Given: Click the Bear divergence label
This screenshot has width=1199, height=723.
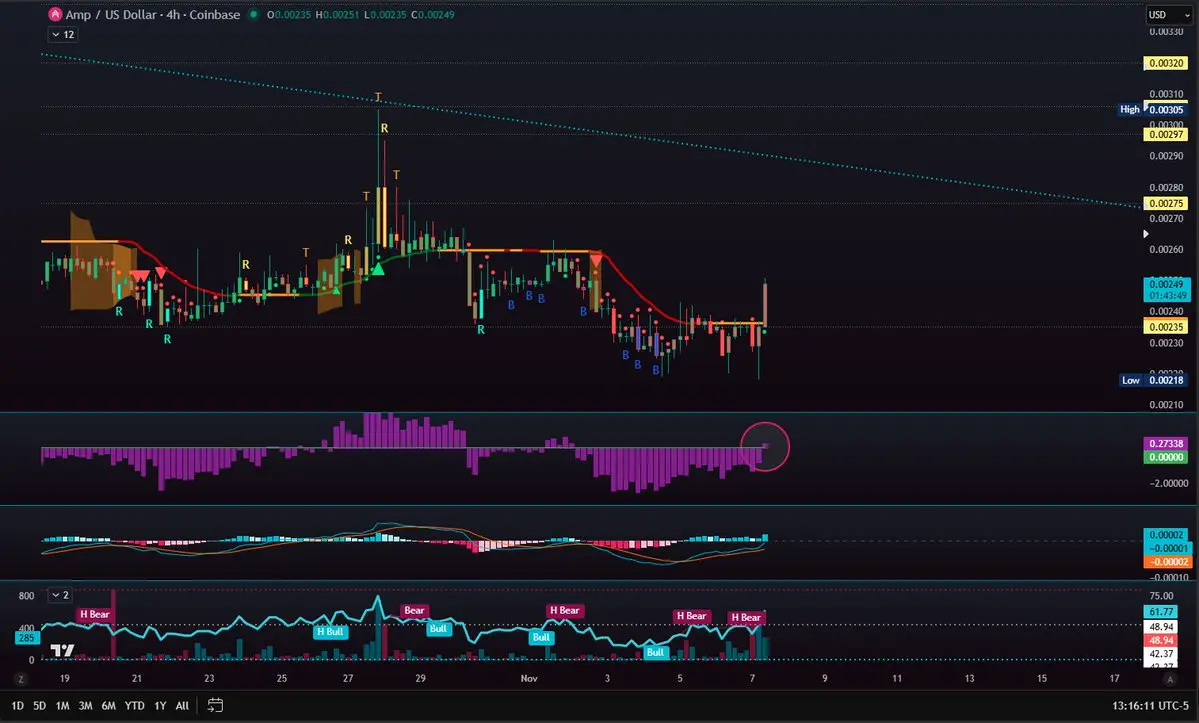Looking at the screenshot, I should (x=414, y=610).
